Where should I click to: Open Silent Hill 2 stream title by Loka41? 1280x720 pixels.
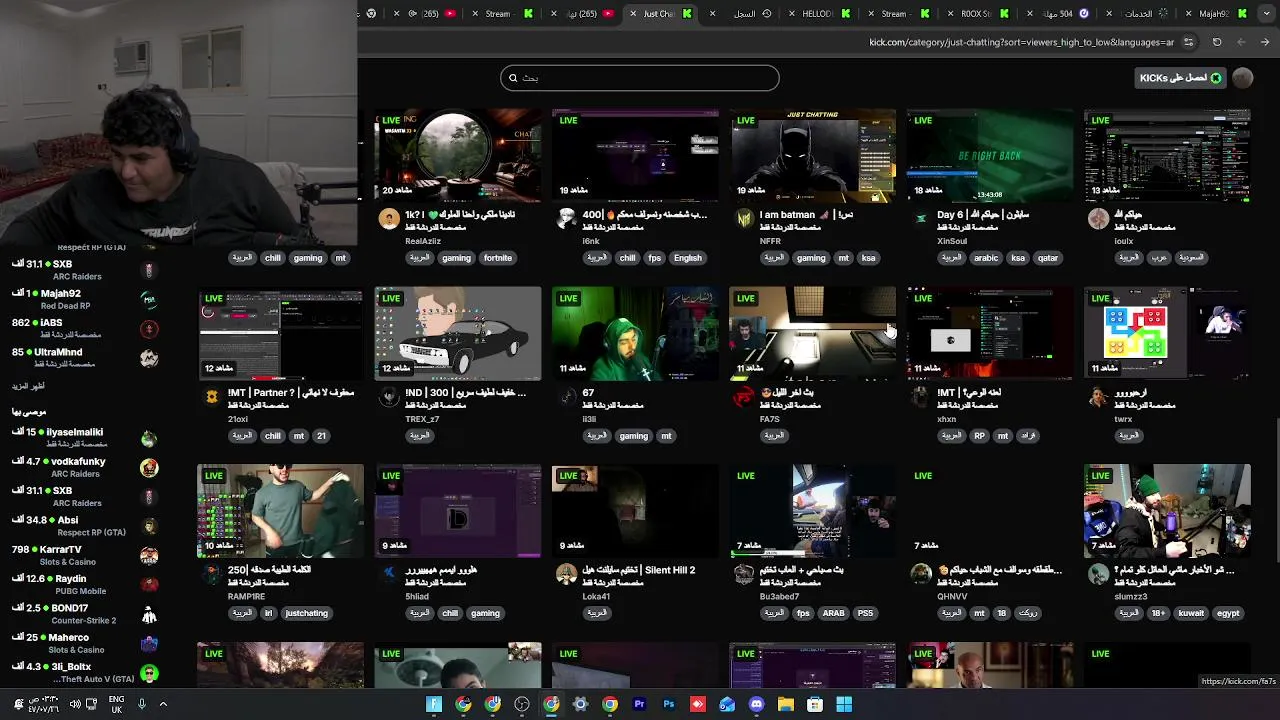(x=641, y=570)
